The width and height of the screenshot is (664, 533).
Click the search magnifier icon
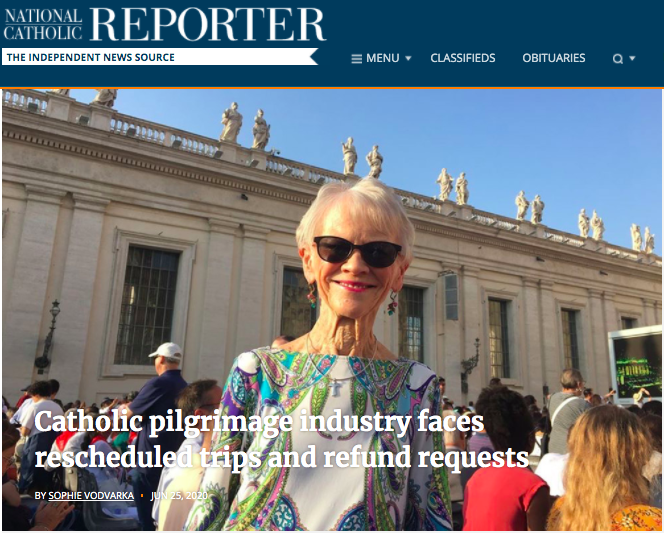click(x=618, y=58)
